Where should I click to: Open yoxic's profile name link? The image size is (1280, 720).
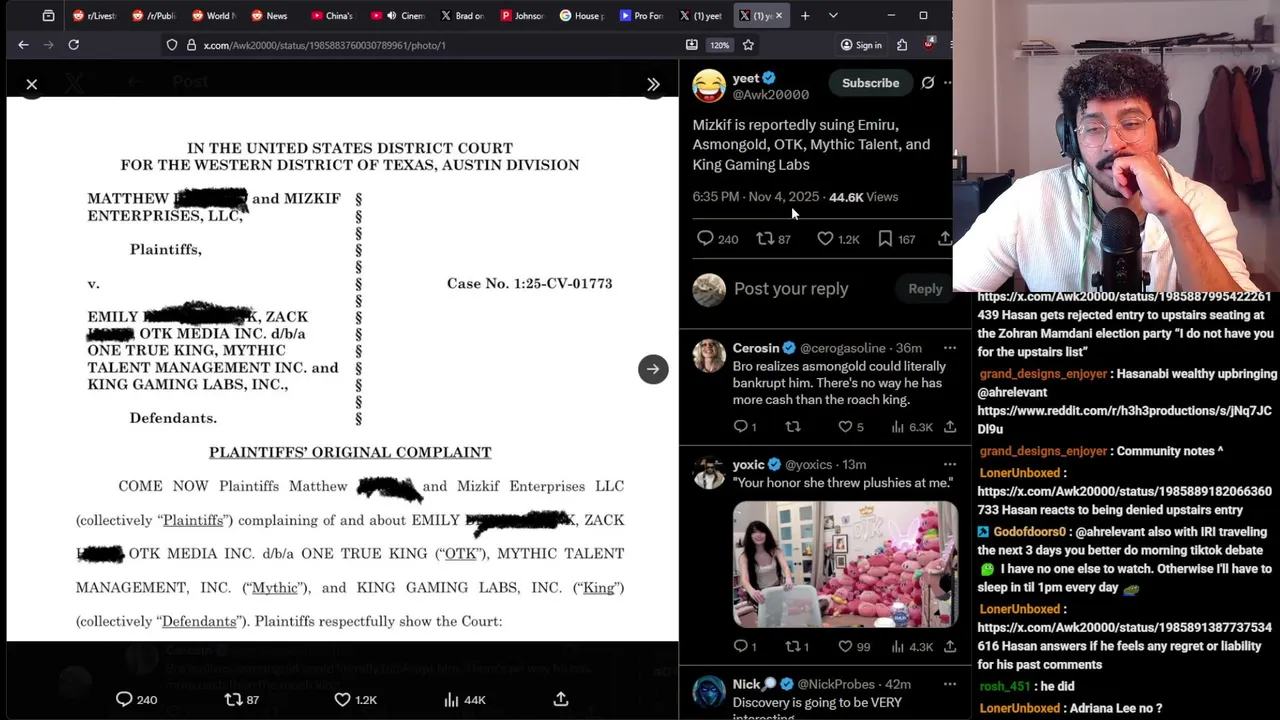[x=748, y=464]
